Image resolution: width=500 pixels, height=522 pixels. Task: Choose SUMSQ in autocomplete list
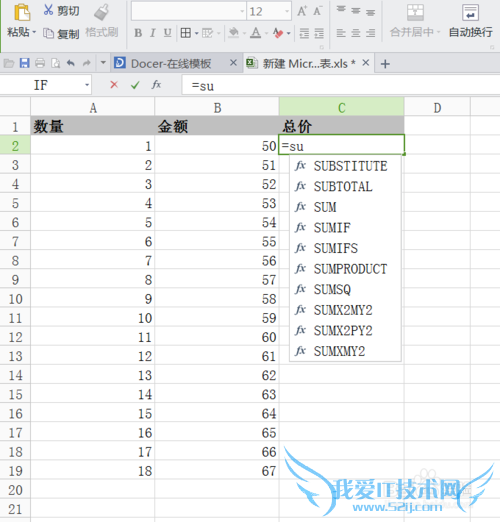(x=345, y=290)
